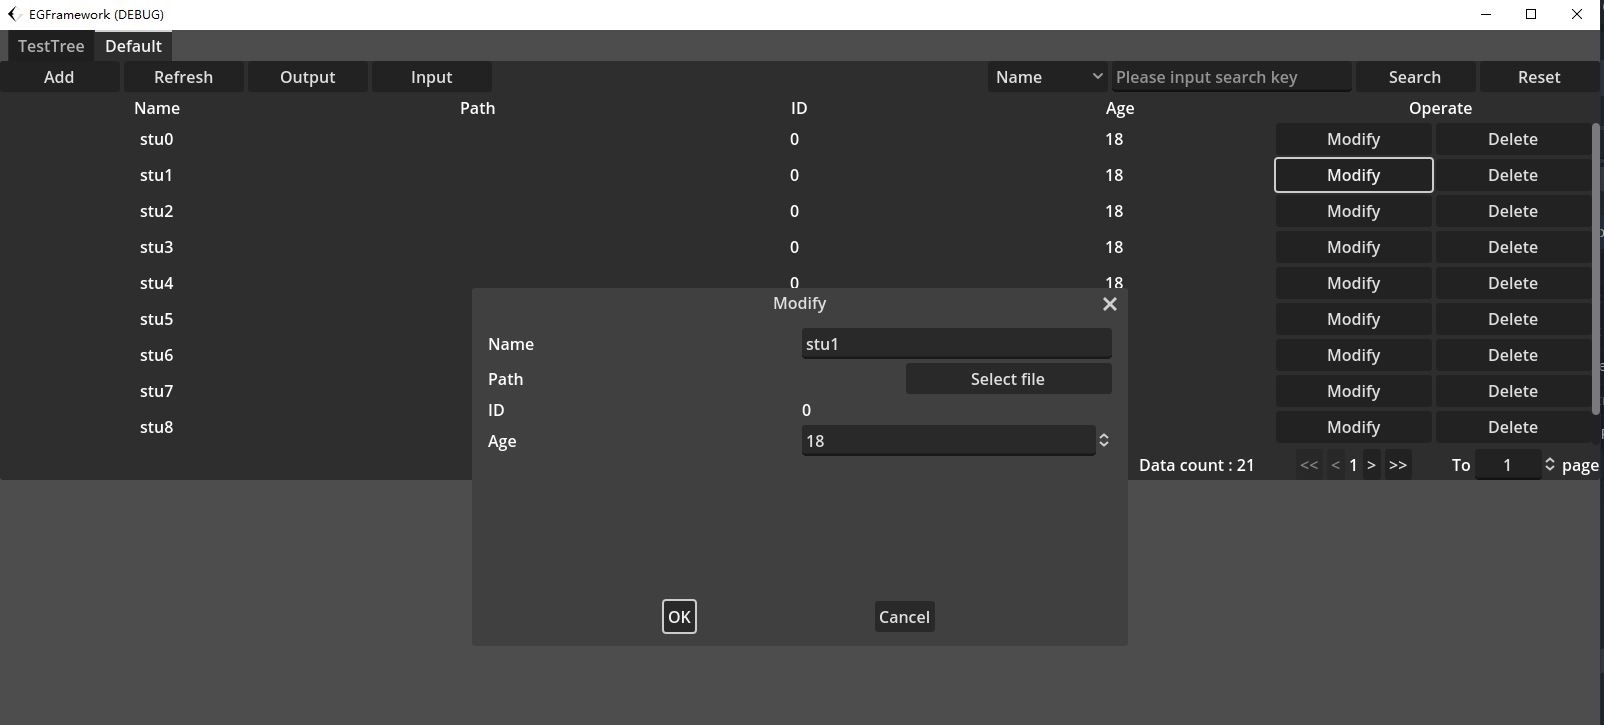Delete the stu3 row
Image resolution: width=1604 pixels, height=725 pixels.
point(1512,247)
